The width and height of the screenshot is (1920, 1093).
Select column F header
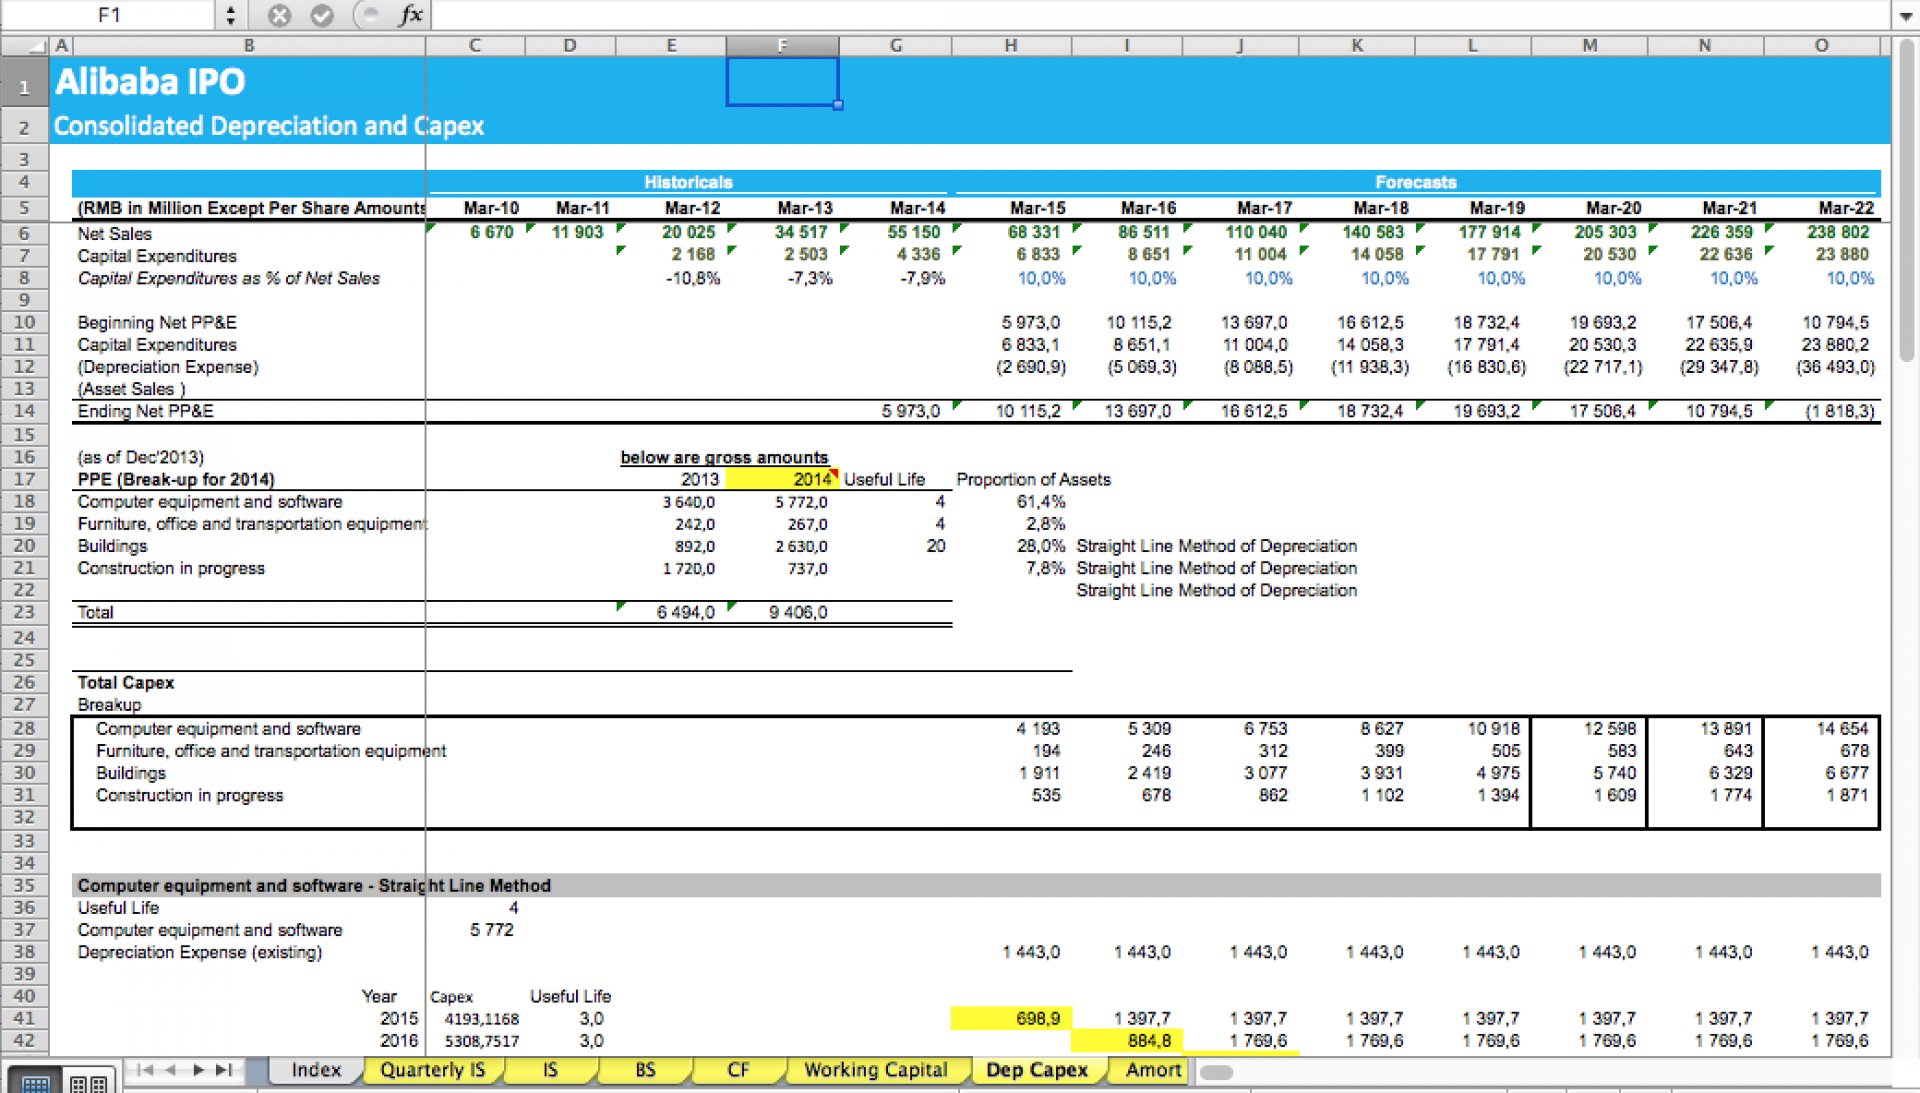tap(782, 46)
